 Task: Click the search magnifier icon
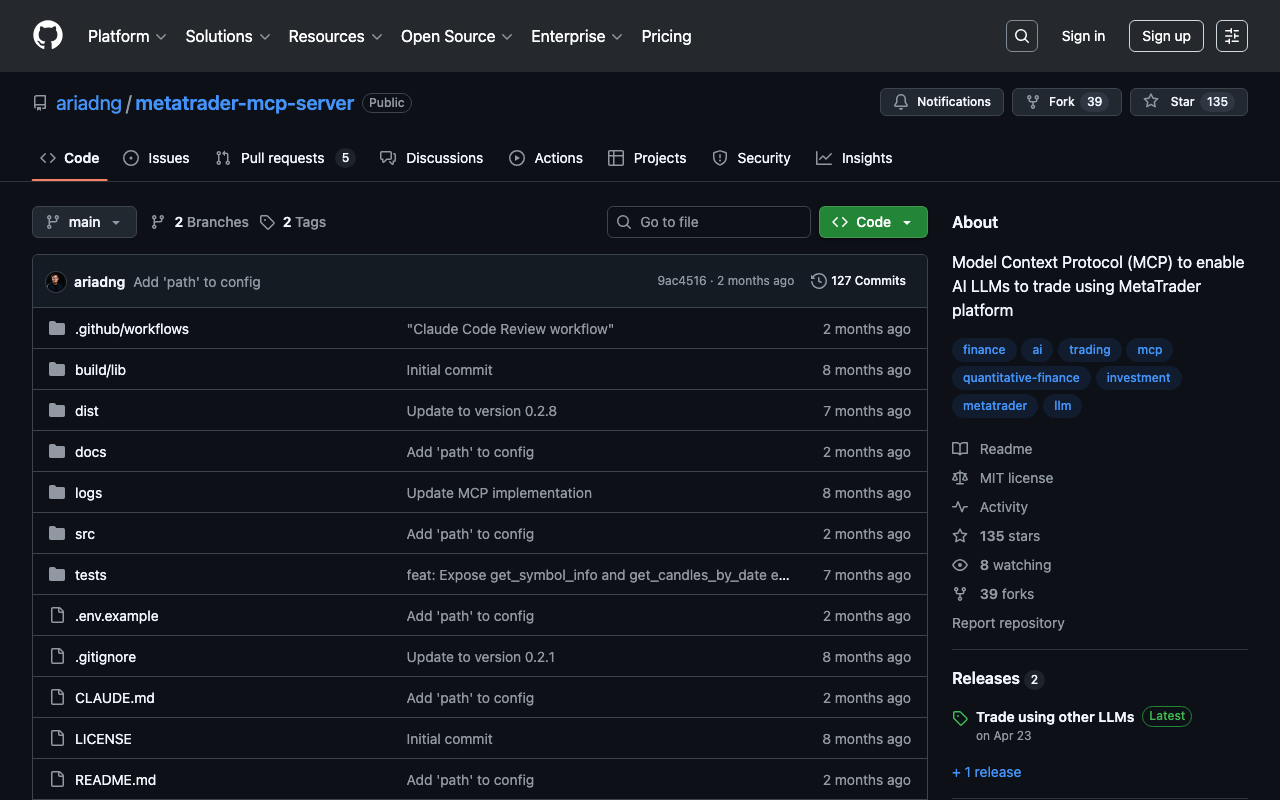[1021, 36]
